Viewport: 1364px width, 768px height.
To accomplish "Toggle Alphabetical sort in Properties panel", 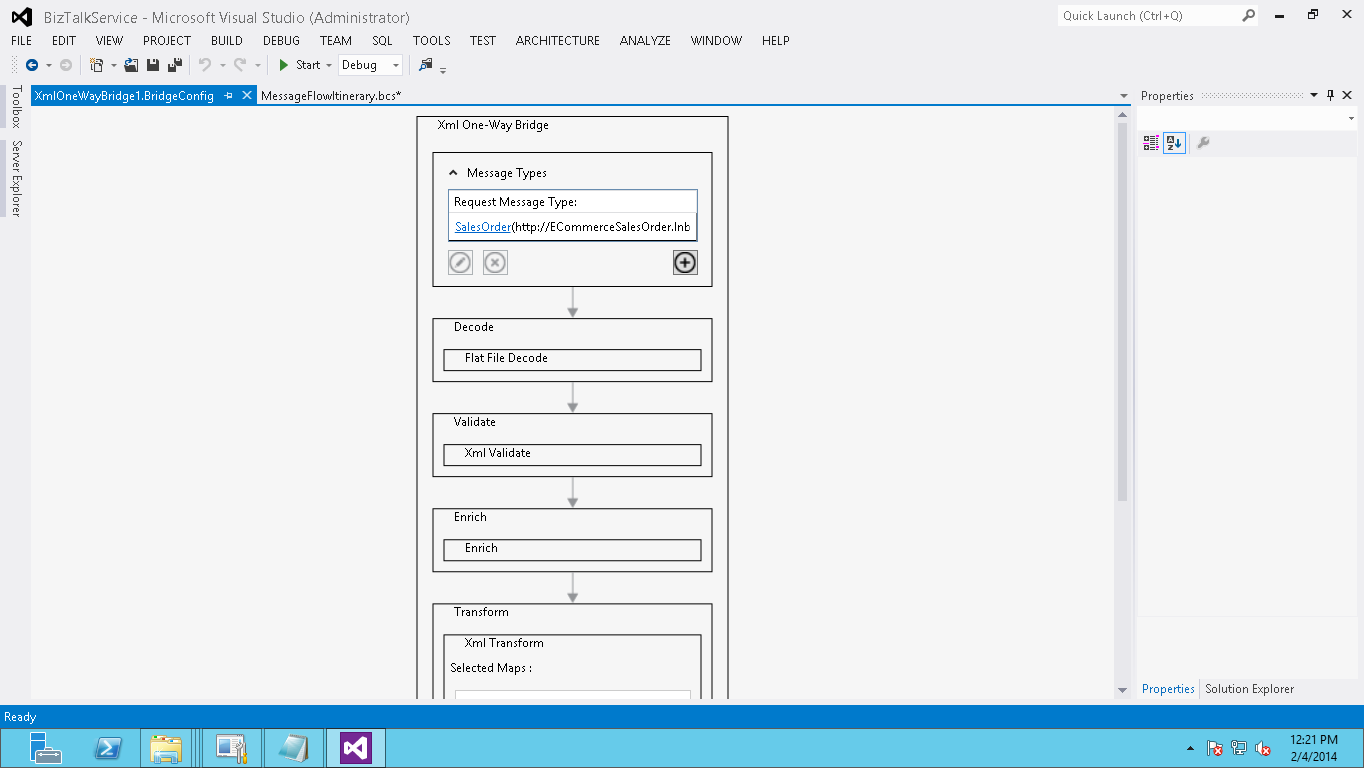I will pyautogui.click(x=1175, y=143).
